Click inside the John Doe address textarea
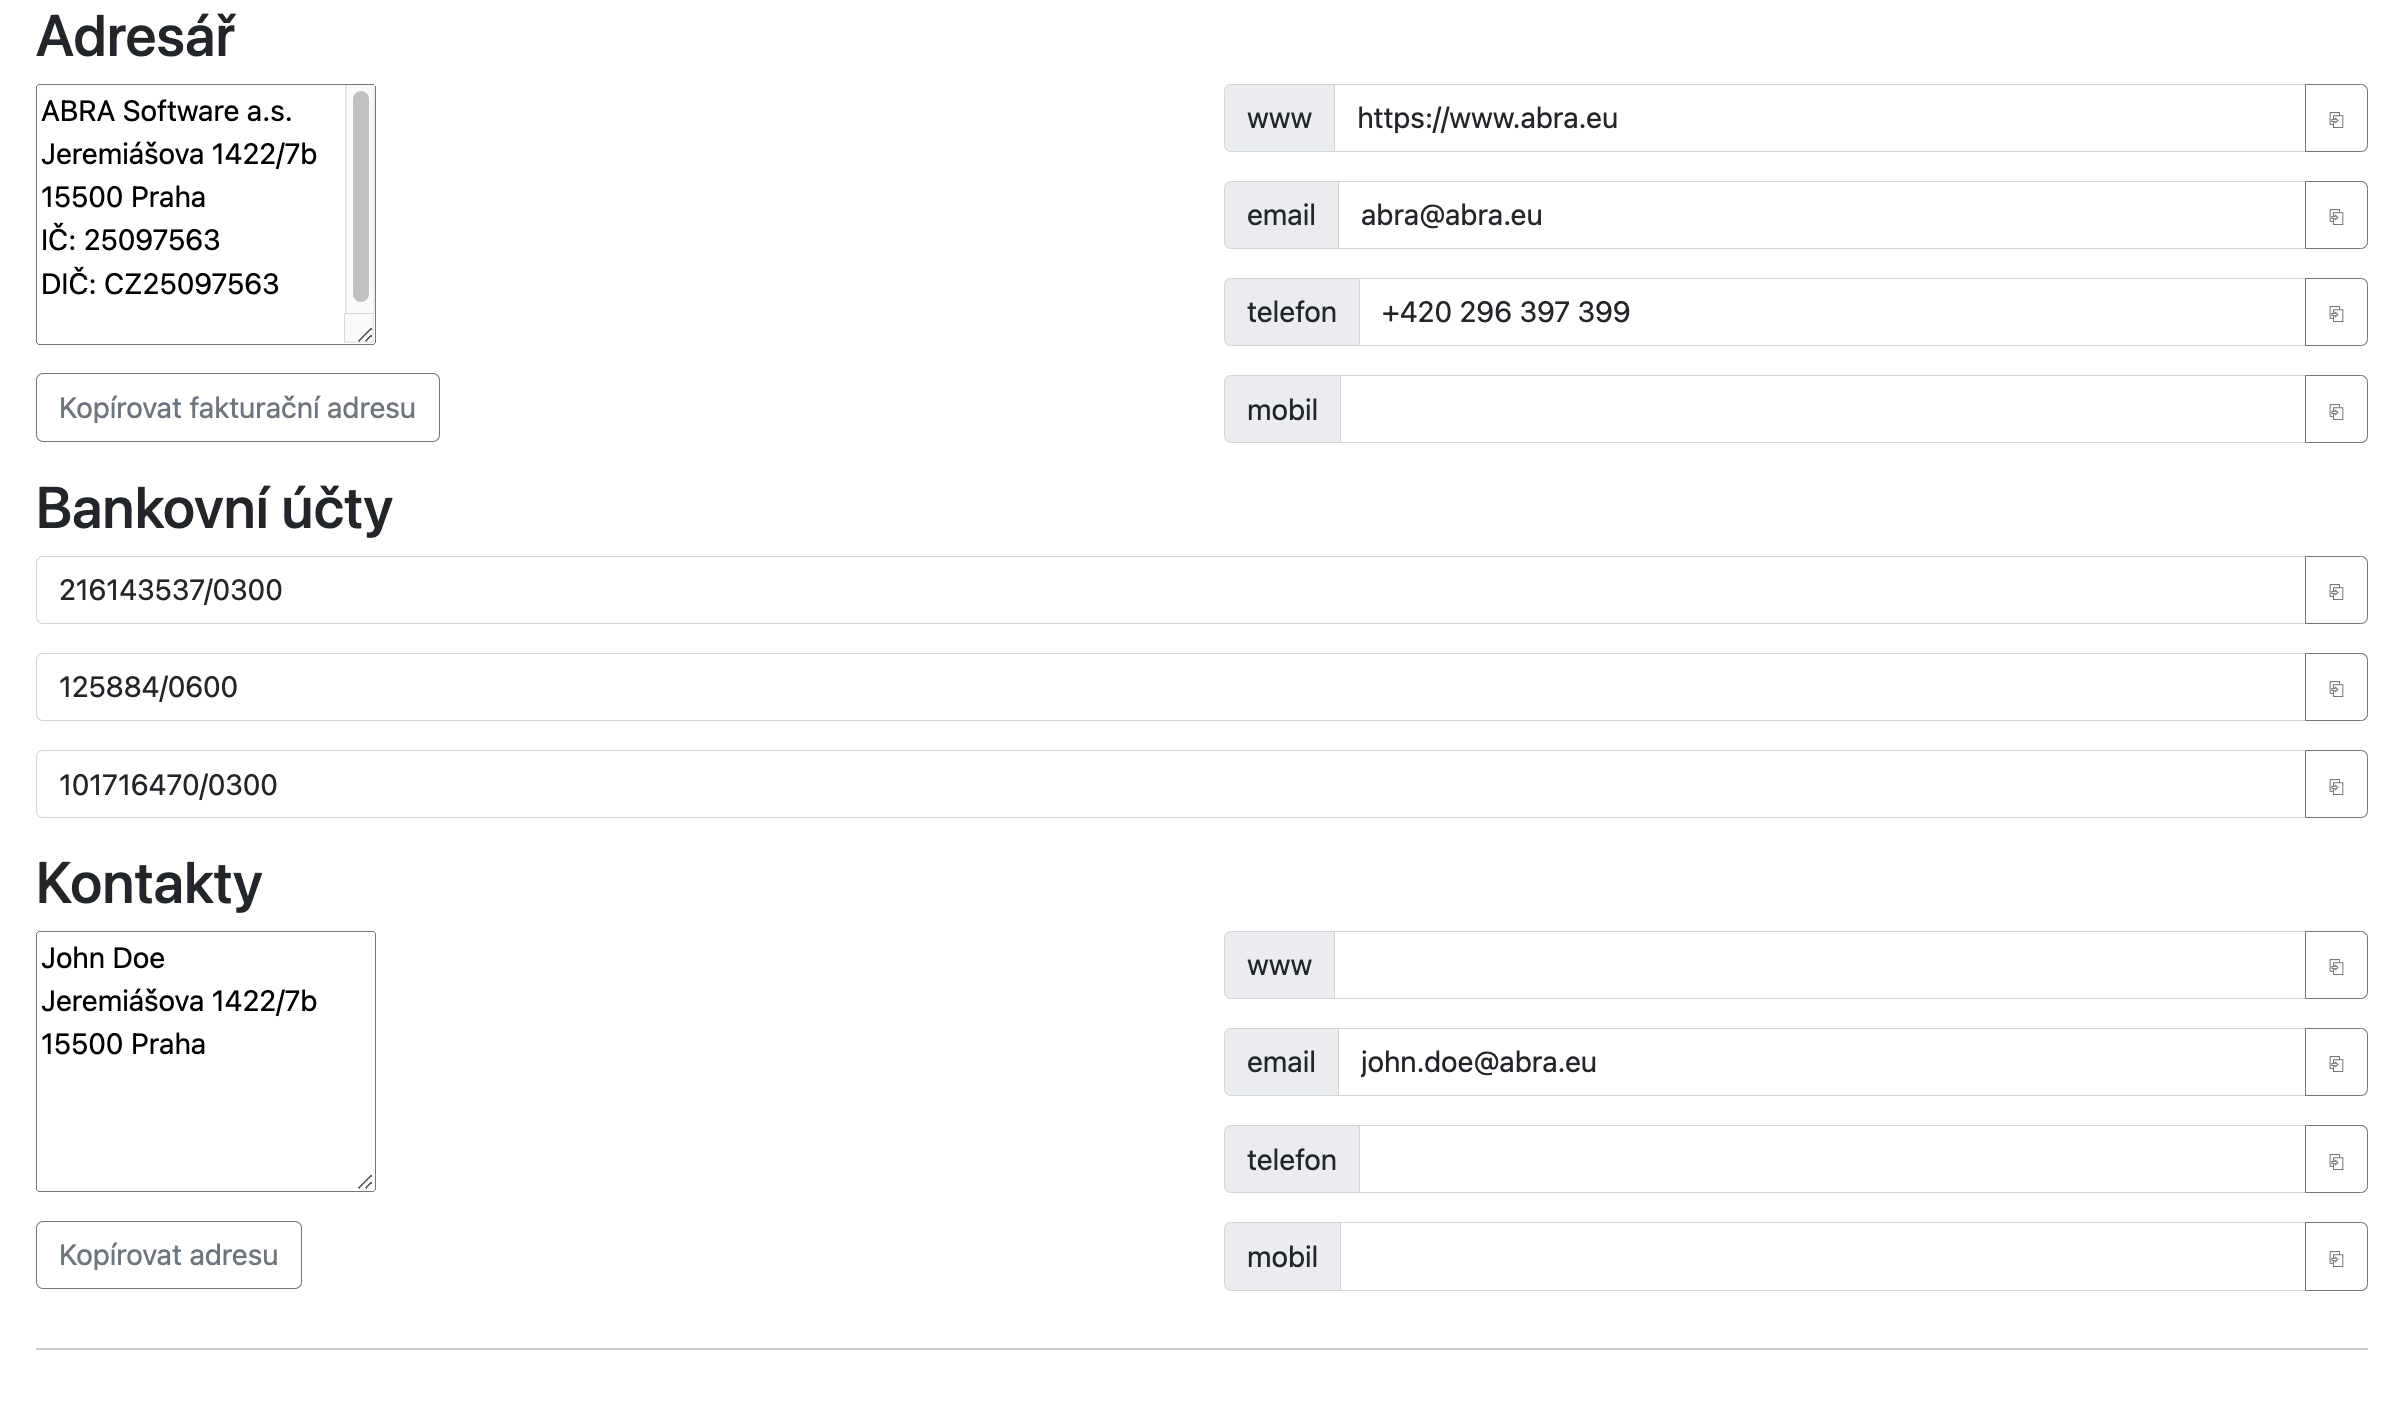Image resolution: width=2404 pixels, height=1424 pixels. (x=205, y=1110)
